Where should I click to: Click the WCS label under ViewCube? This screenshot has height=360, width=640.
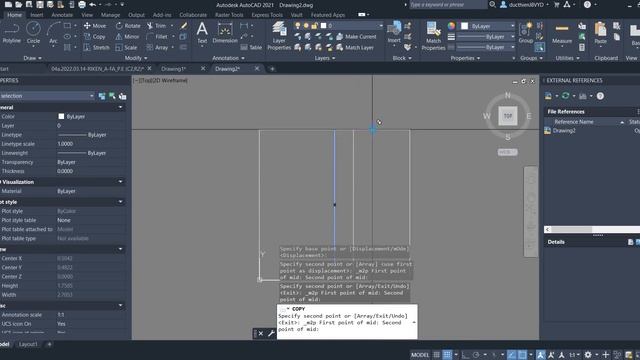point(507,152)
